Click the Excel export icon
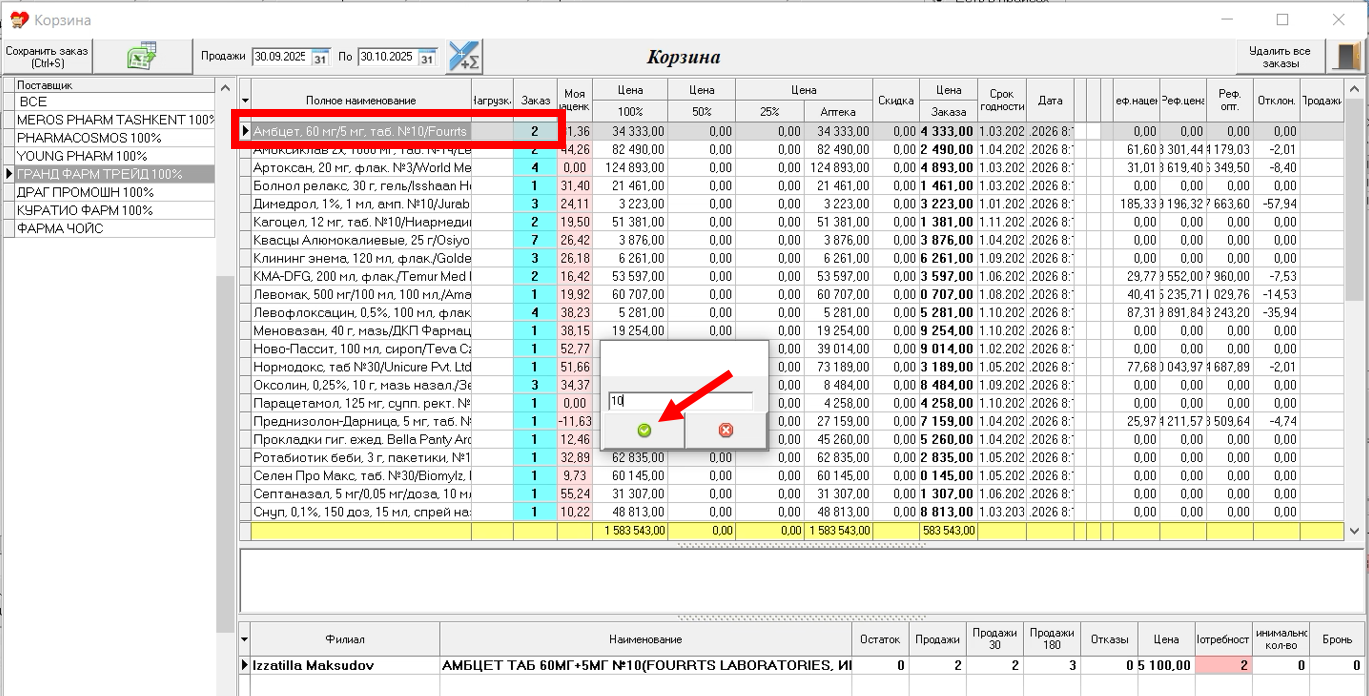The height and width of the screenshot is (696, 1369). [x=141, y=57]
